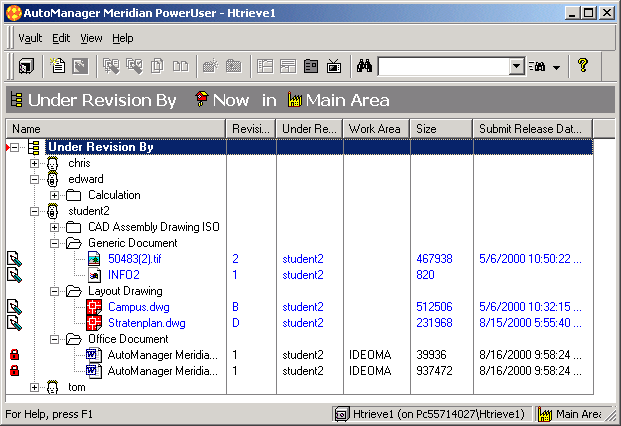The image size is (621, 426).
Task: Click the red lock icon on the 937472 row
Action: [14, 371]
